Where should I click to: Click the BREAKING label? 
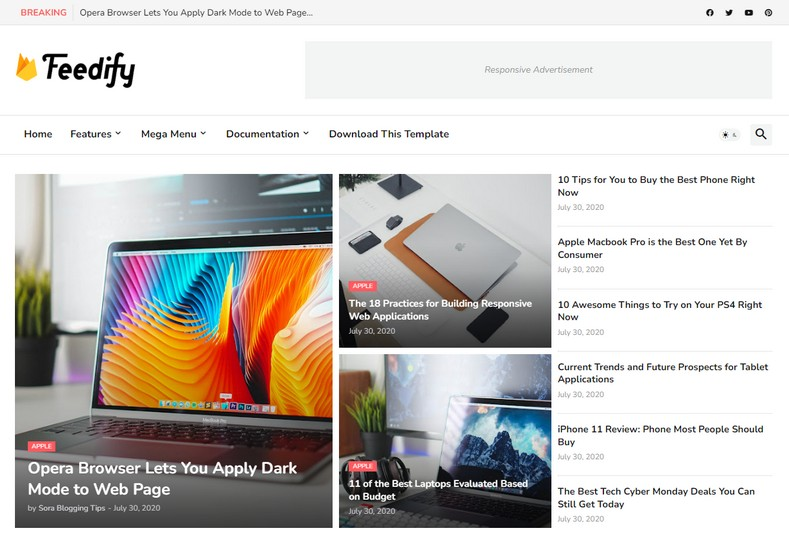[x=43, y=13]
